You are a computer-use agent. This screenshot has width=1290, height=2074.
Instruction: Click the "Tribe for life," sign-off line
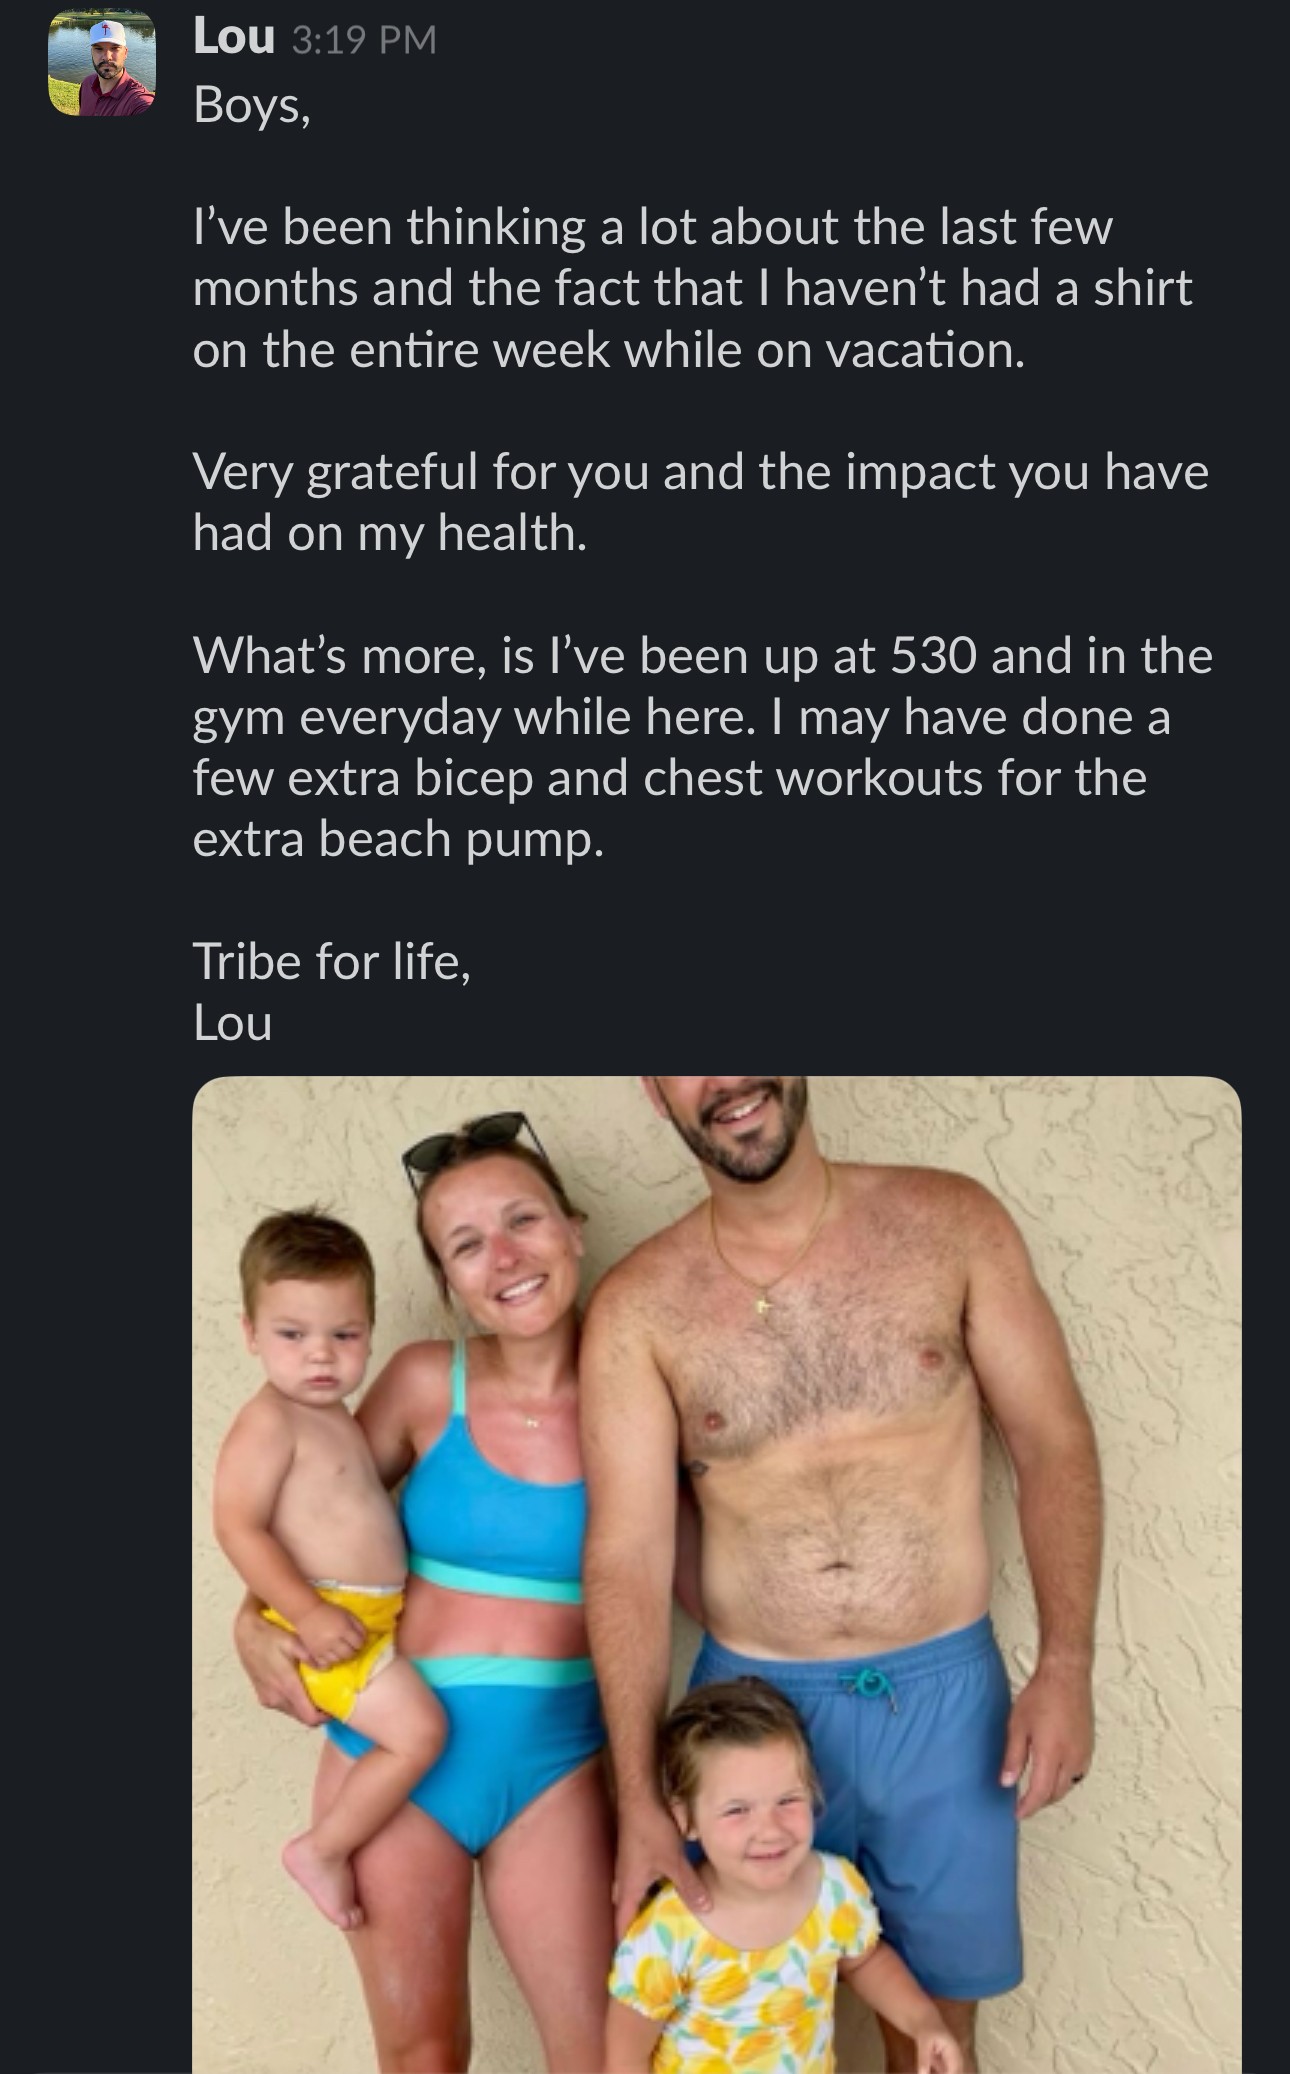pos(331,961)
